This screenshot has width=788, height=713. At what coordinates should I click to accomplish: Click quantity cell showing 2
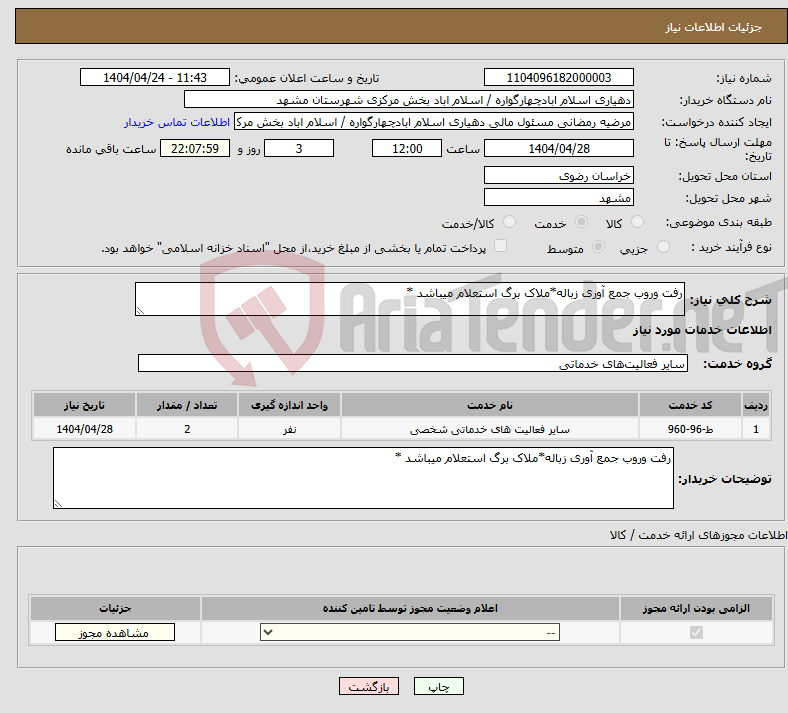click(187, 429)
